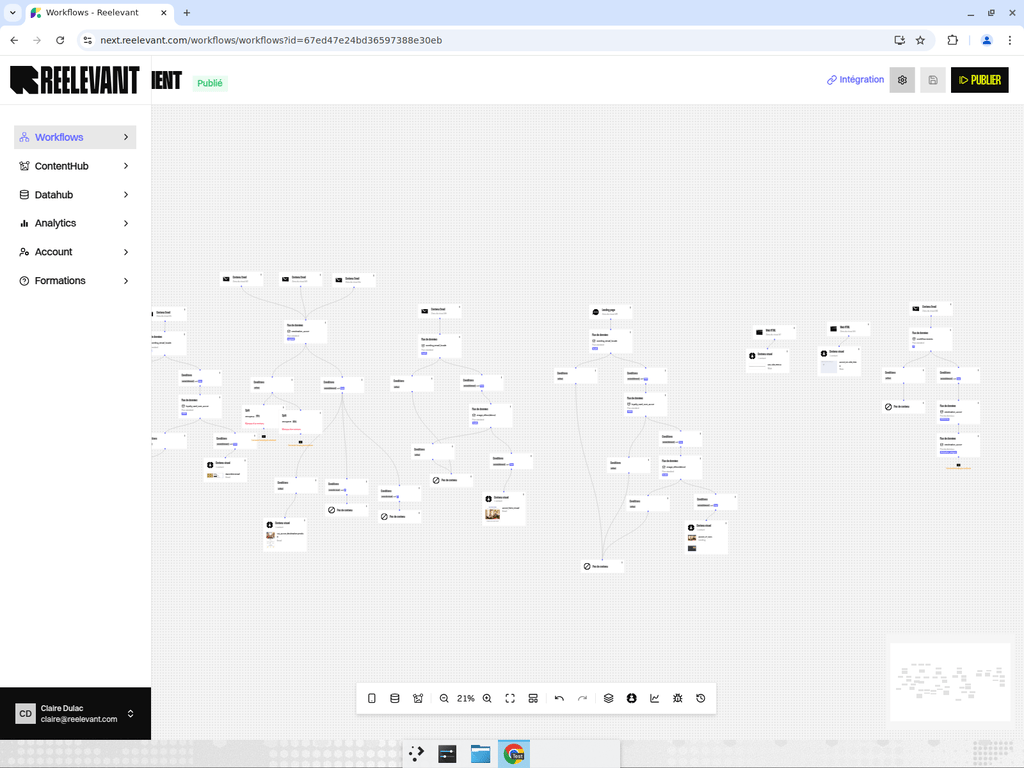1024x768 pixels.
Task: Click thumbnail in visual node under right Web HTML
Action: (x=829, y=367)
